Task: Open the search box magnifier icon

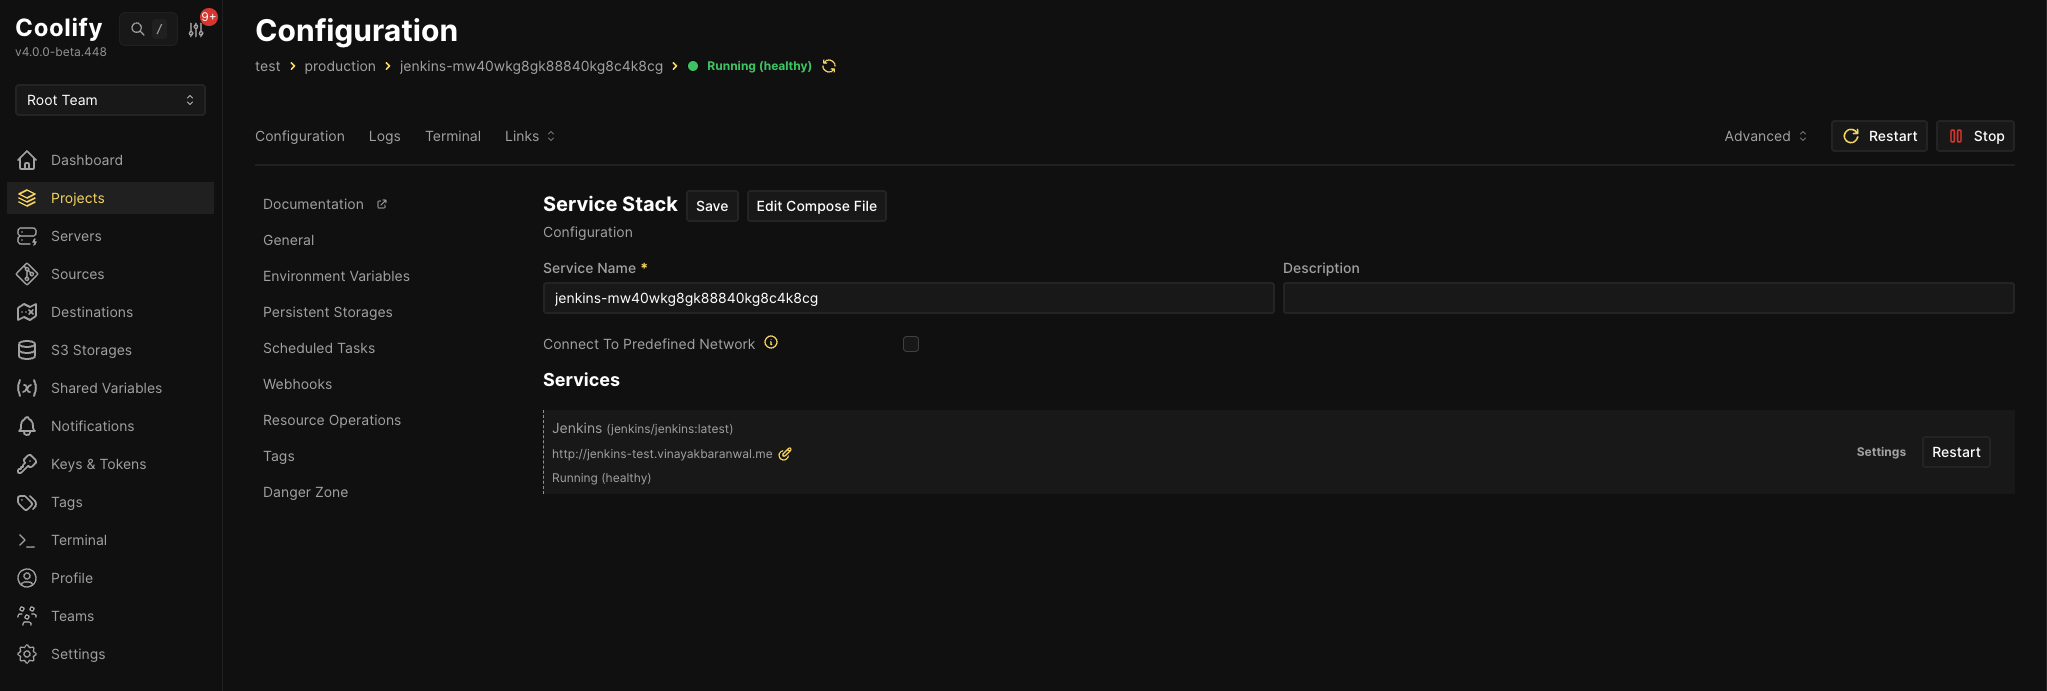Action: 138,29
